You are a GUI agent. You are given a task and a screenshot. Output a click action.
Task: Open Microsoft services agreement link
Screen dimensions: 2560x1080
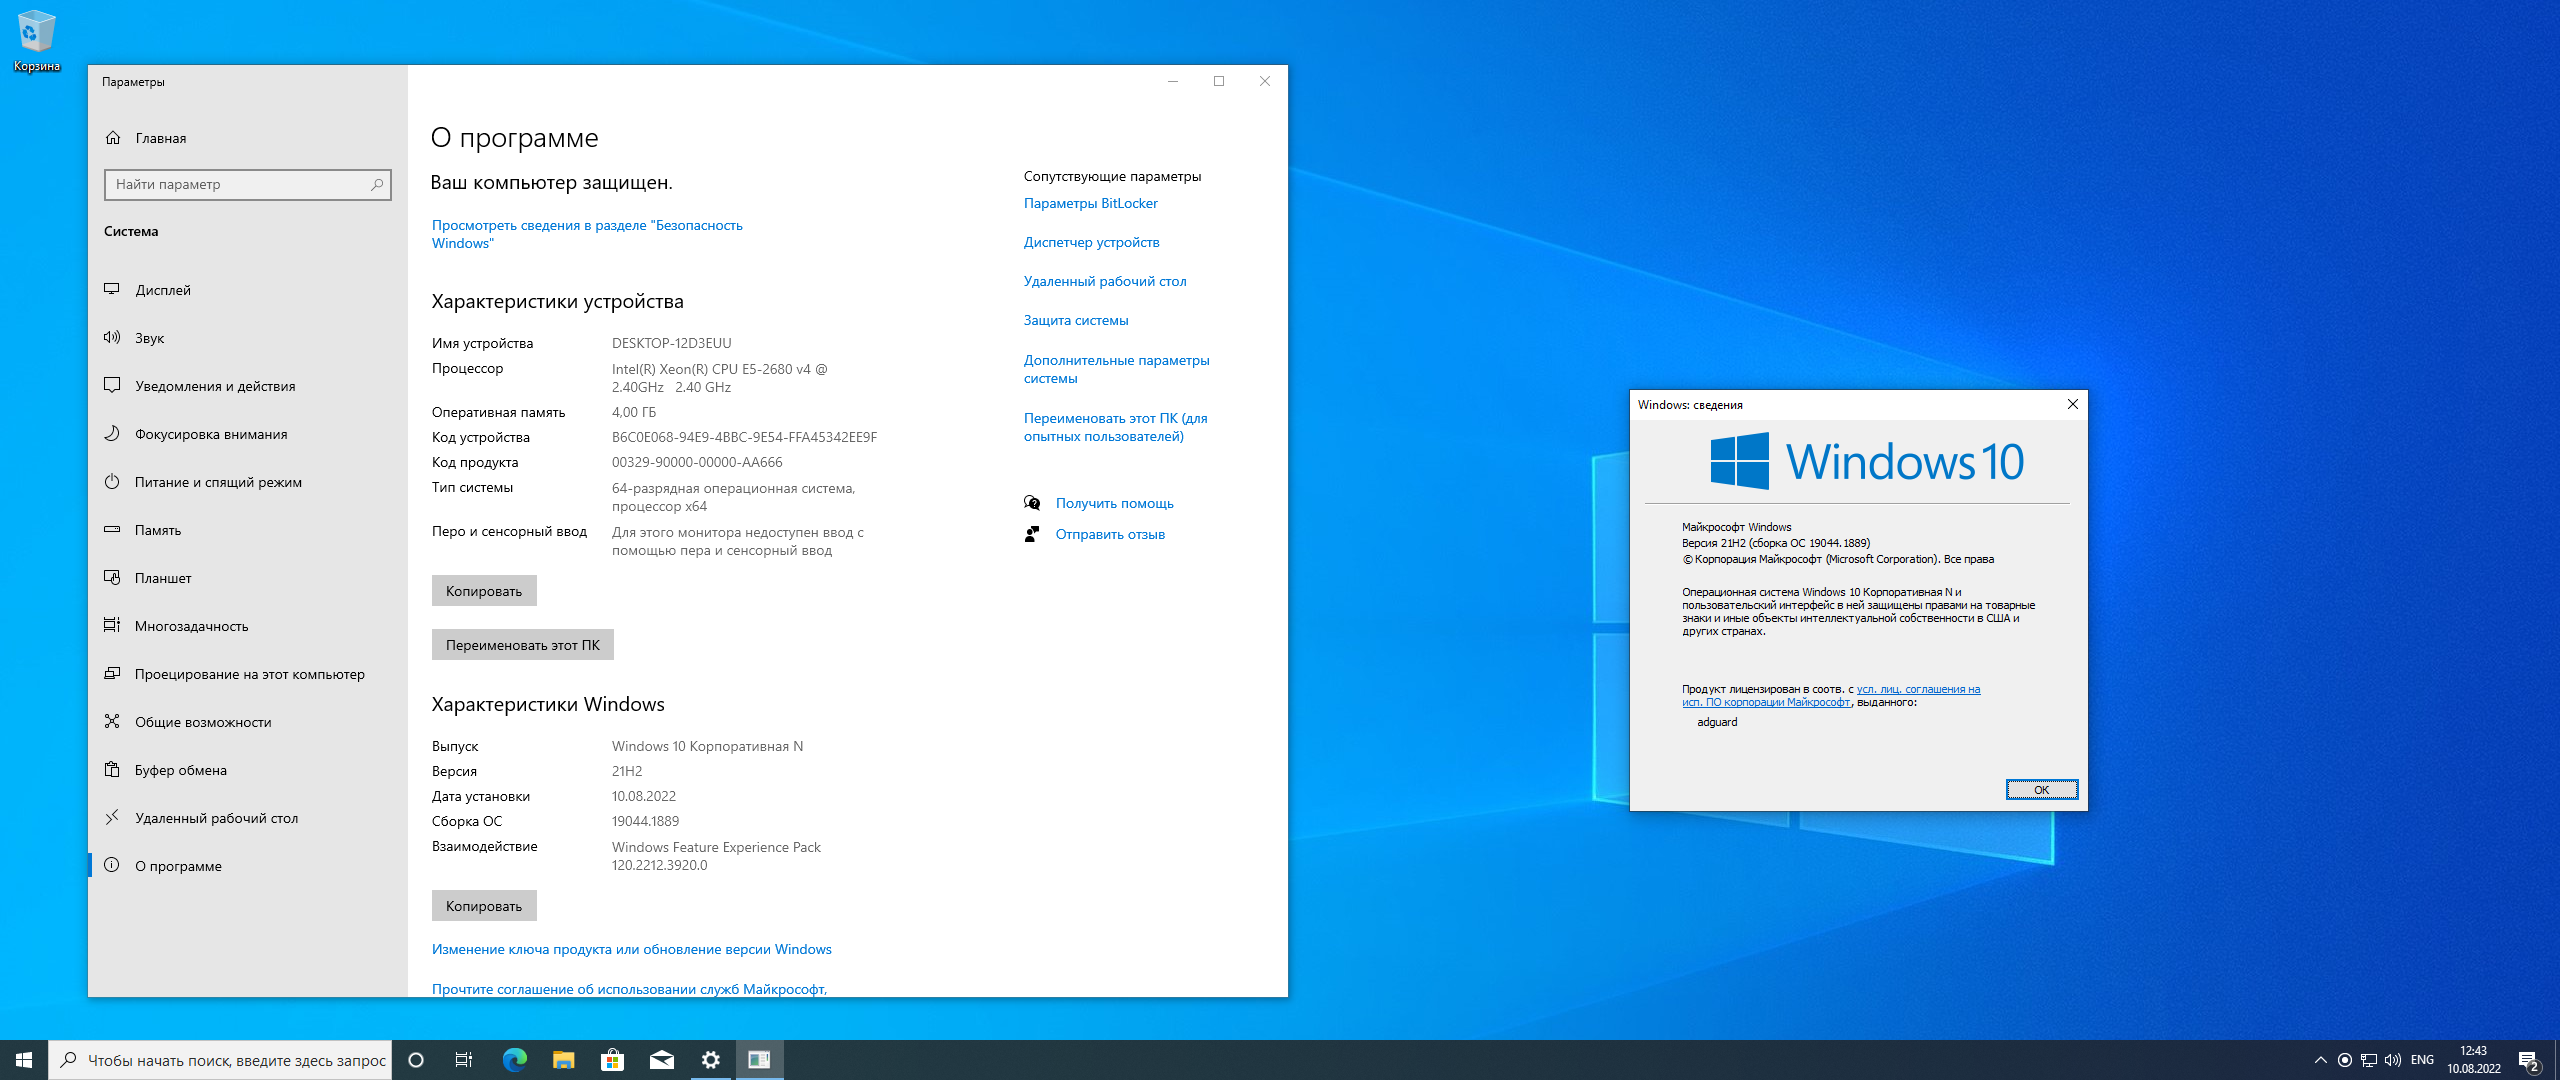629,989
